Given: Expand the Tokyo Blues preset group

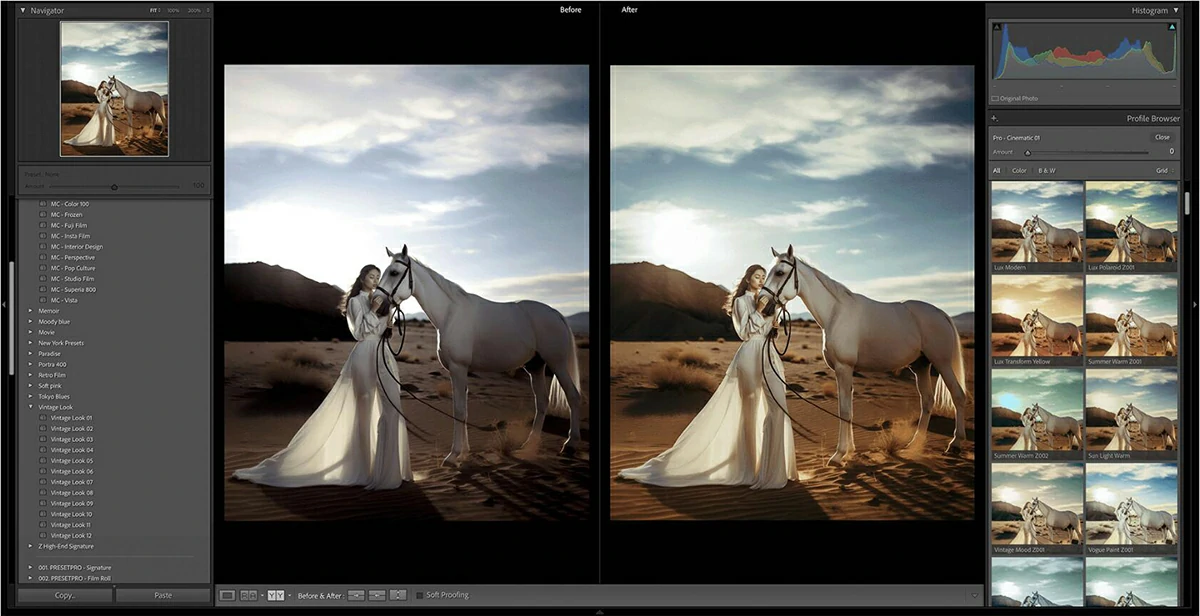Looking at the screenshot, I should (30, 396).
